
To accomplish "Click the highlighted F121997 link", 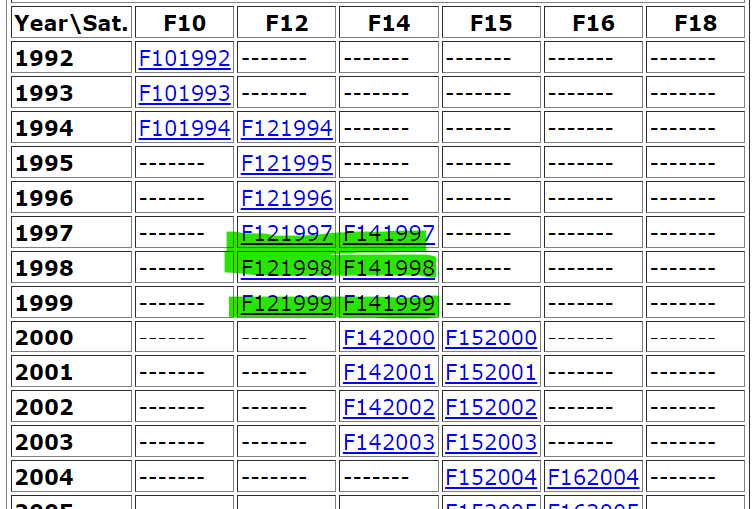I will 287,234.
